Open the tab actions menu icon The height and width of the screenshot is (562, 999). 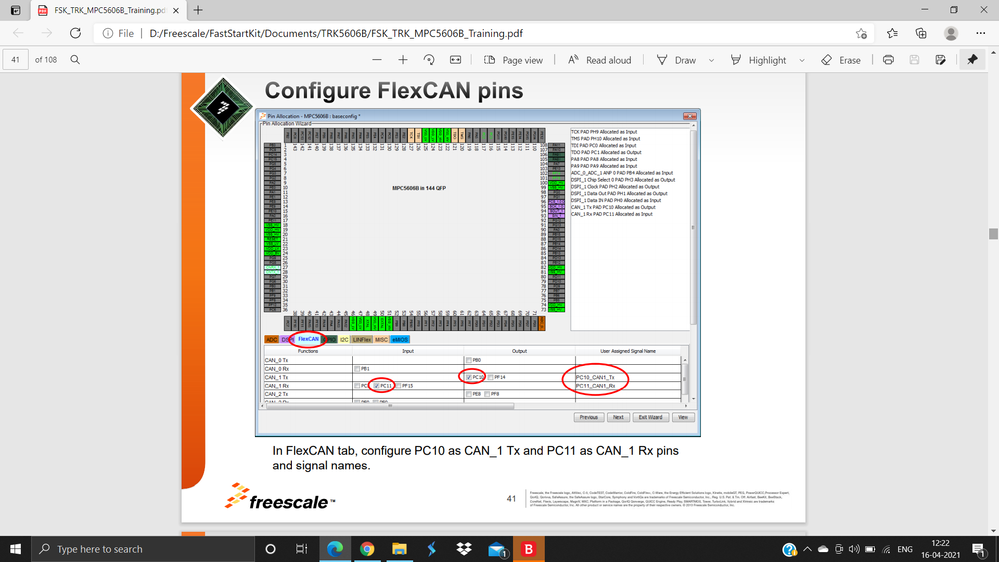click(x=15, y=10)
